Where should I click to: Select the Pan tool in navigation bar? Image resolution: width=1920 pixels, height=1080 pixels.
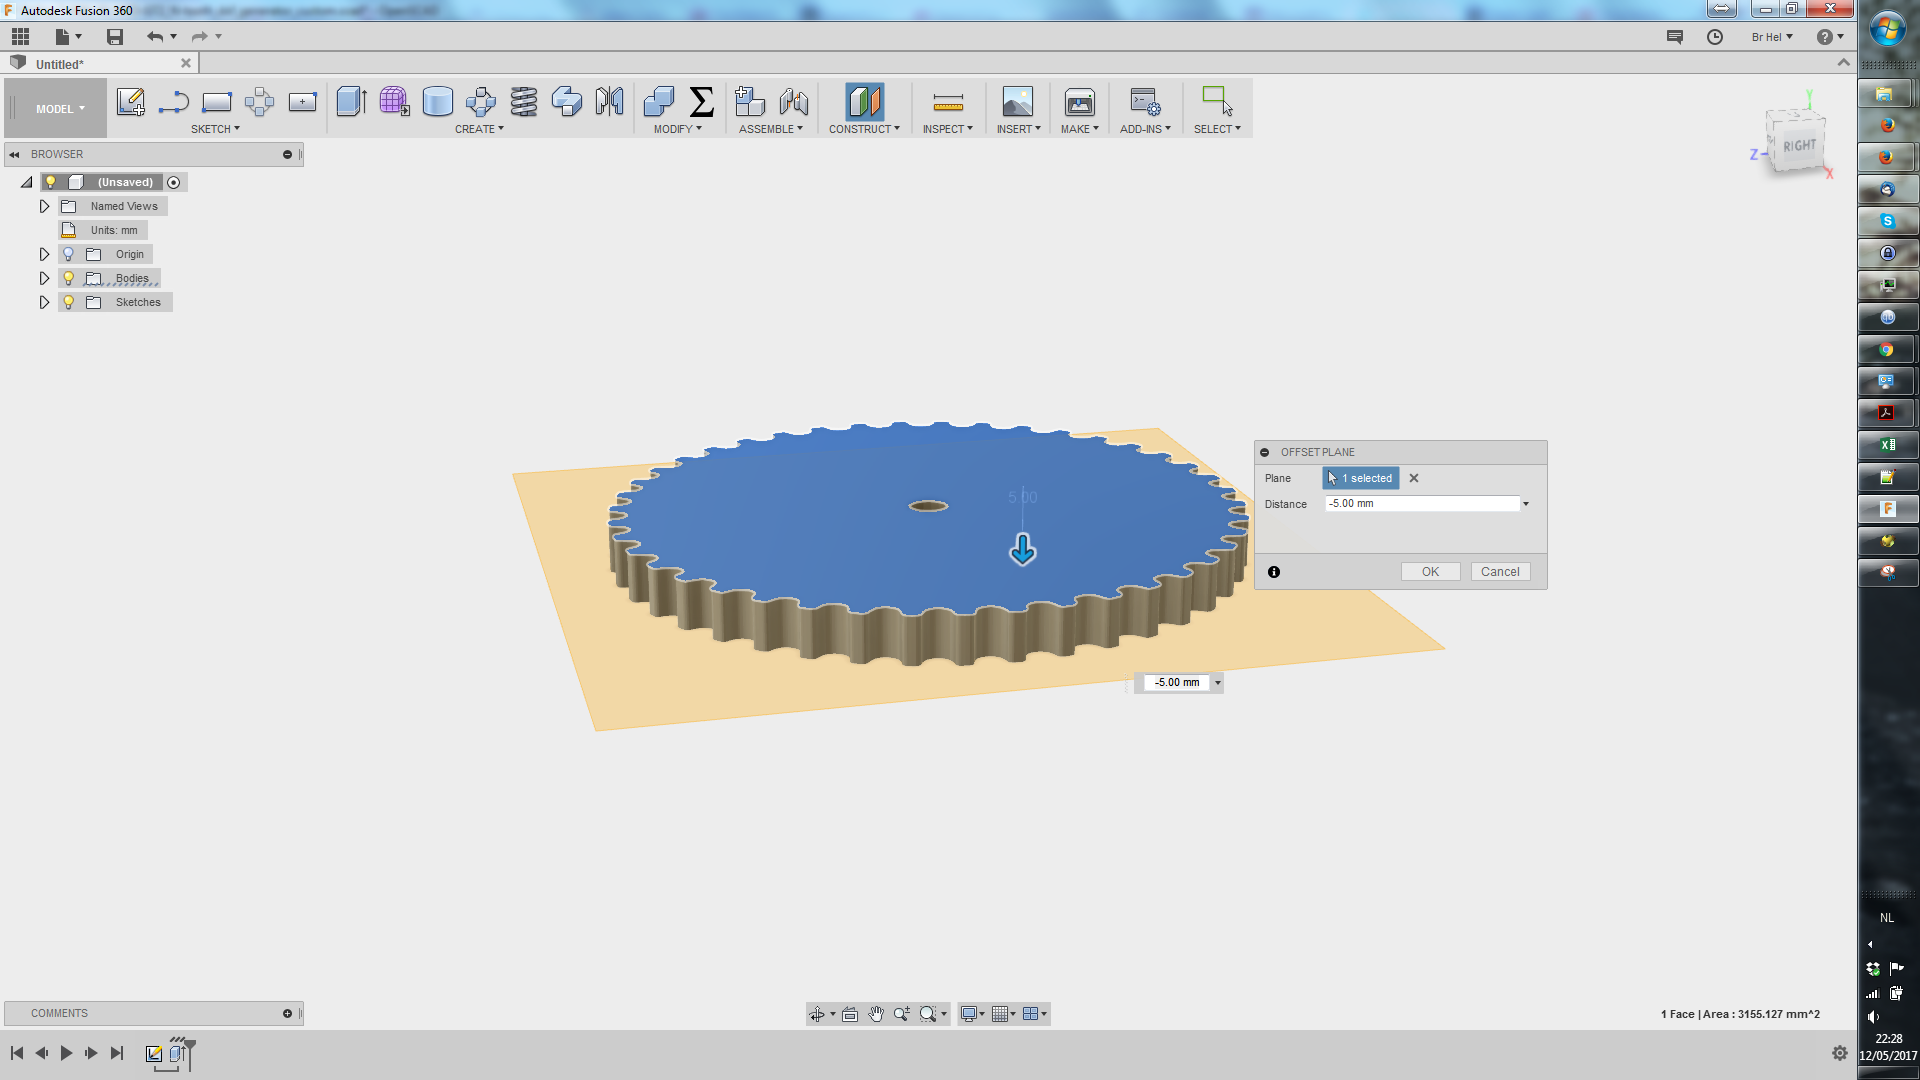(876, 1014)
